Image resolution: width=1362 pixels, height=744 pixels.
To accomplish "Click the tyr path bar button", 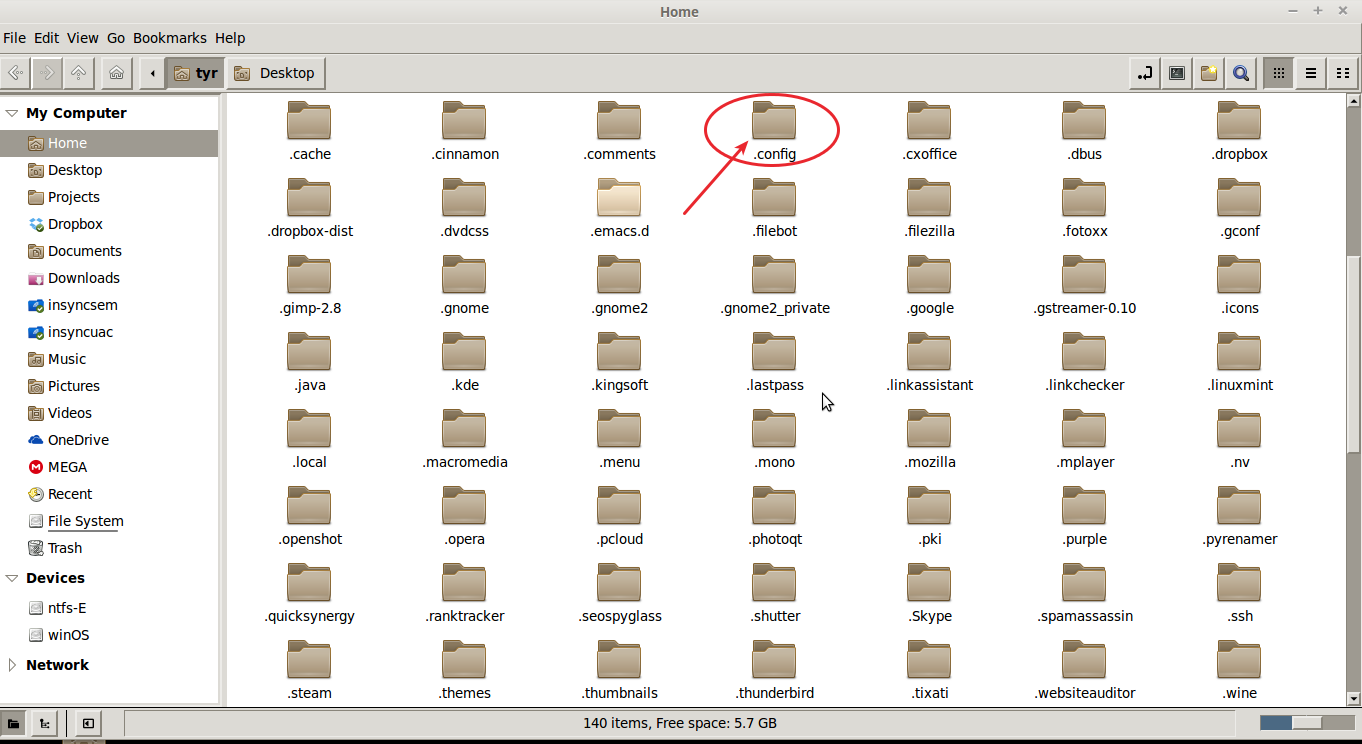I will click(x=195, y=73).
